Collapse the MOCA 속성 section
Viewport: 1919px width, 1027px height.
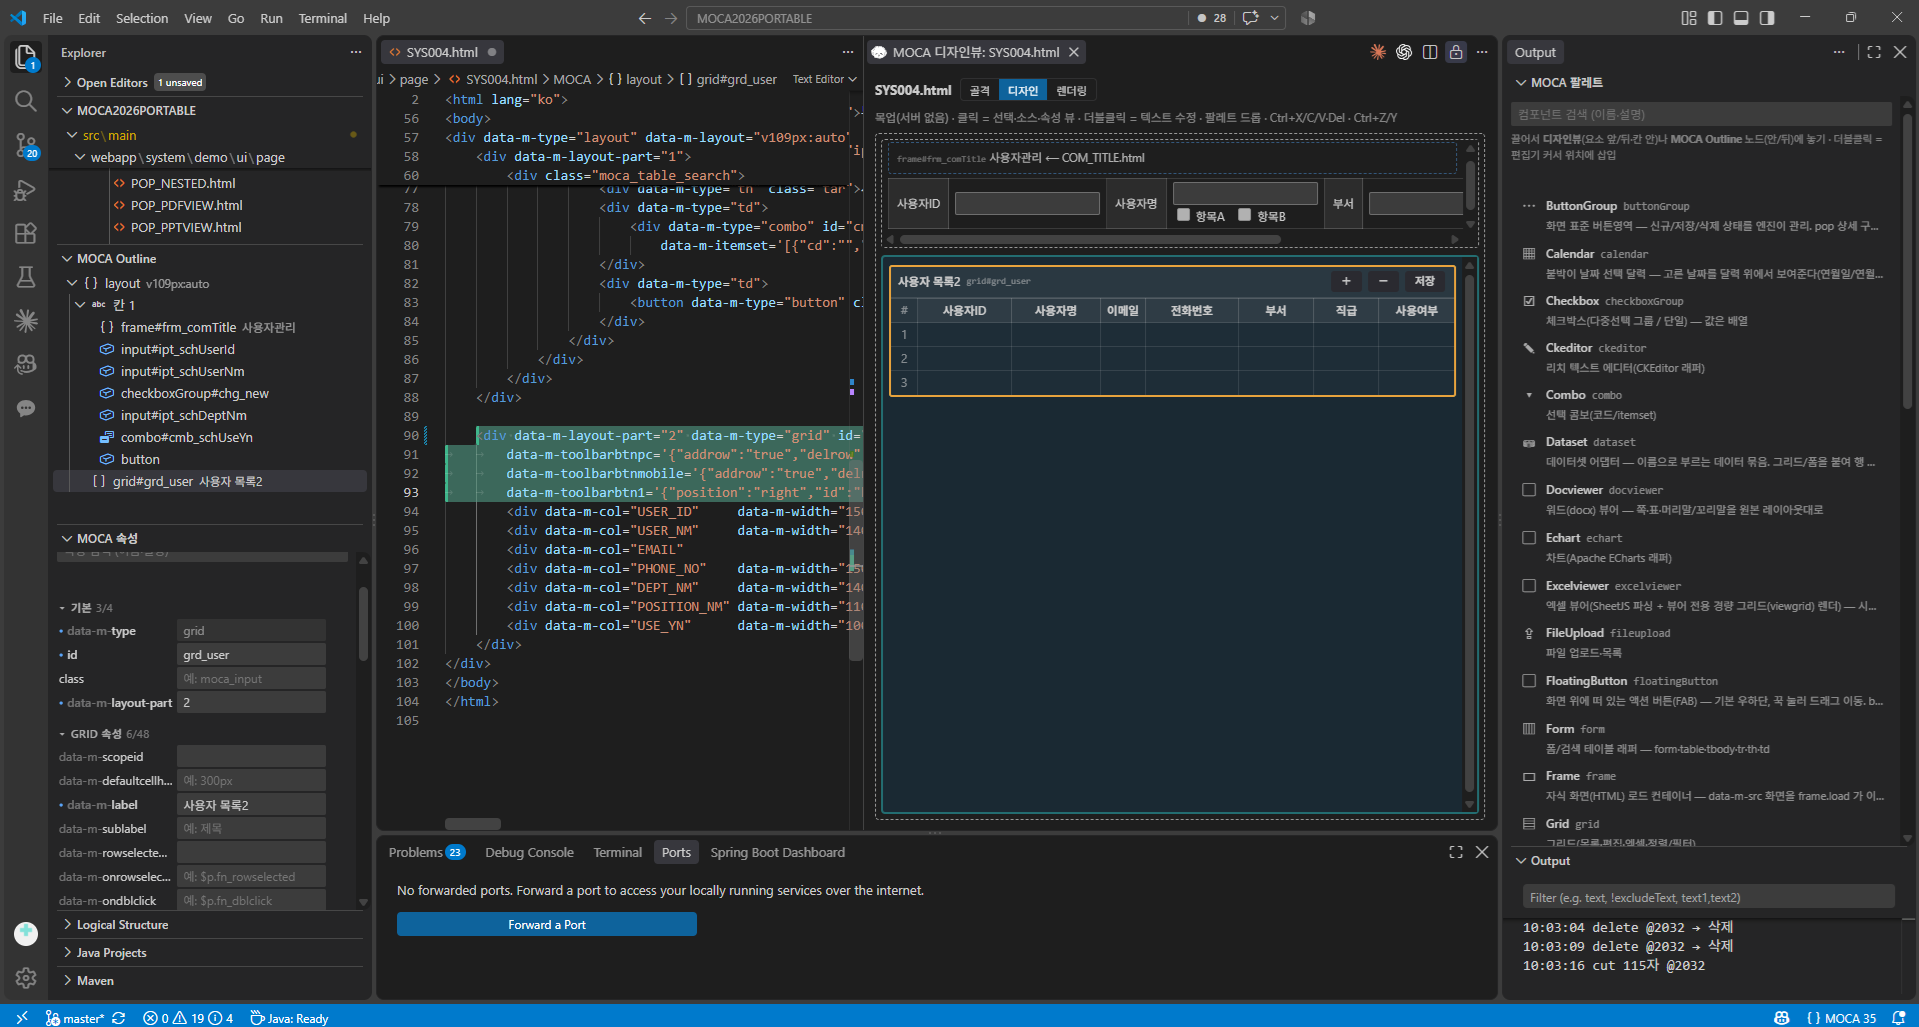tap(107, 538)
